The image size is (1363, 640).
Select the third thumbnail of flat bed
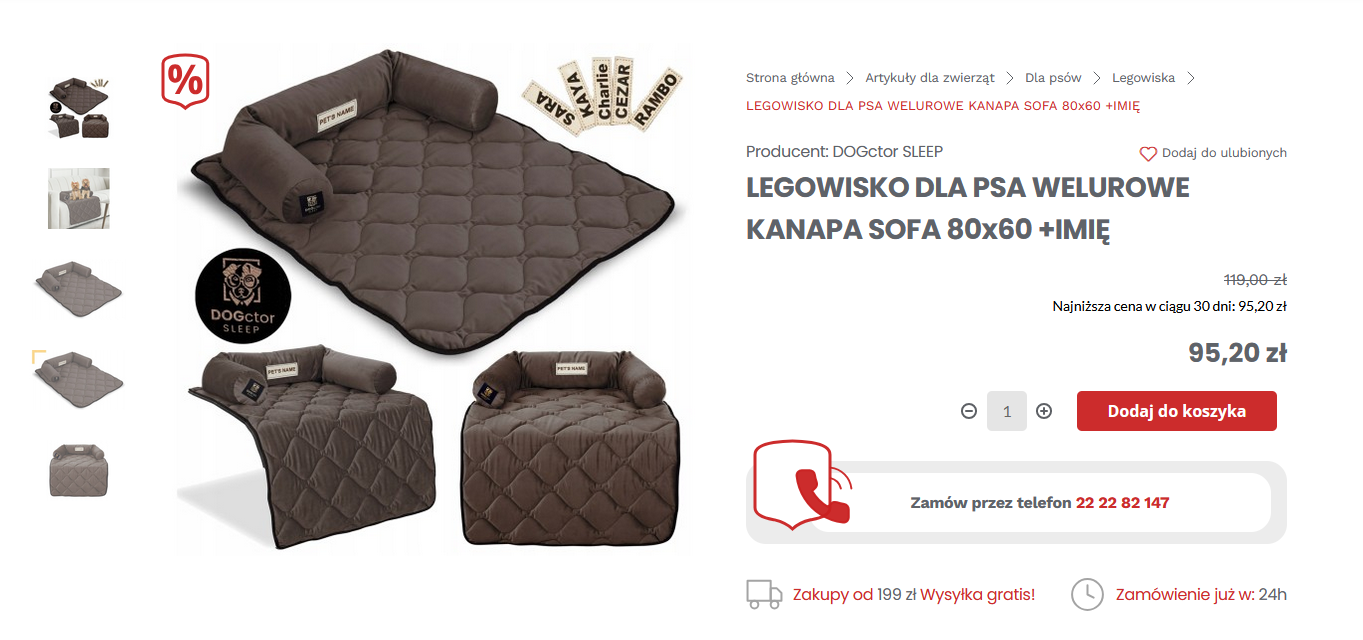coord(79,289)
